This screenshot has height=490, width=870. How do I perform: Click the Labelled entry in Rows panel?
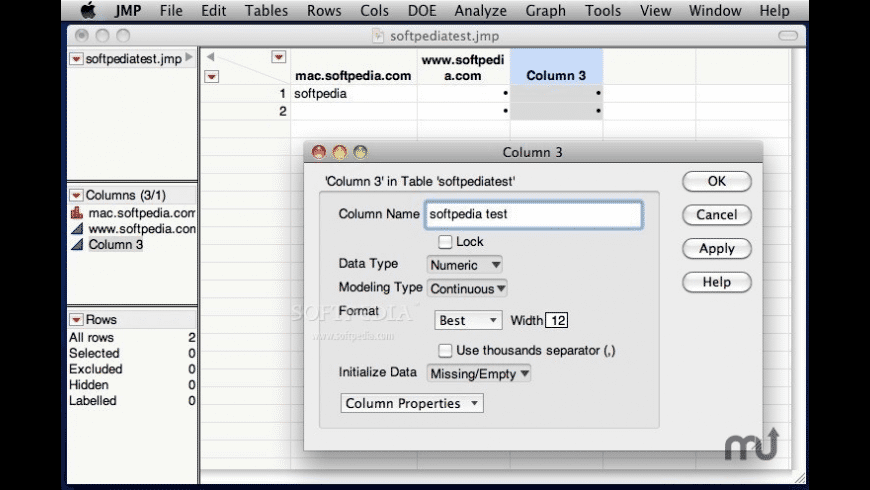(131, 401)
